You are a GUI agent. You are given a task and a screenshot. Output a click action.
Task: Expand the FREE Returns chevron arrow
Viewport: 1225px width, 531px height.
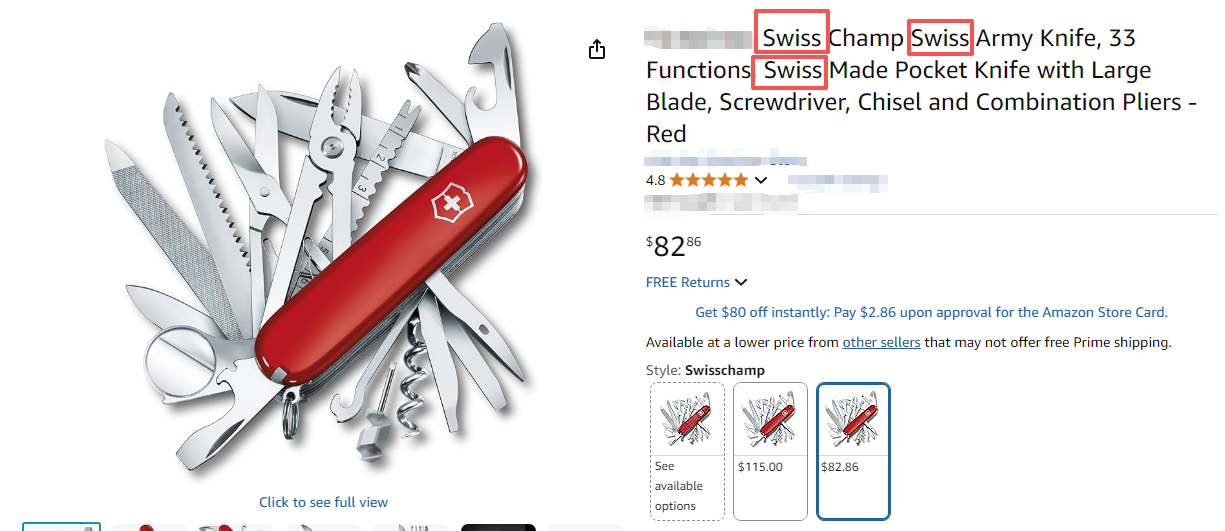click(x=741, y=282)
